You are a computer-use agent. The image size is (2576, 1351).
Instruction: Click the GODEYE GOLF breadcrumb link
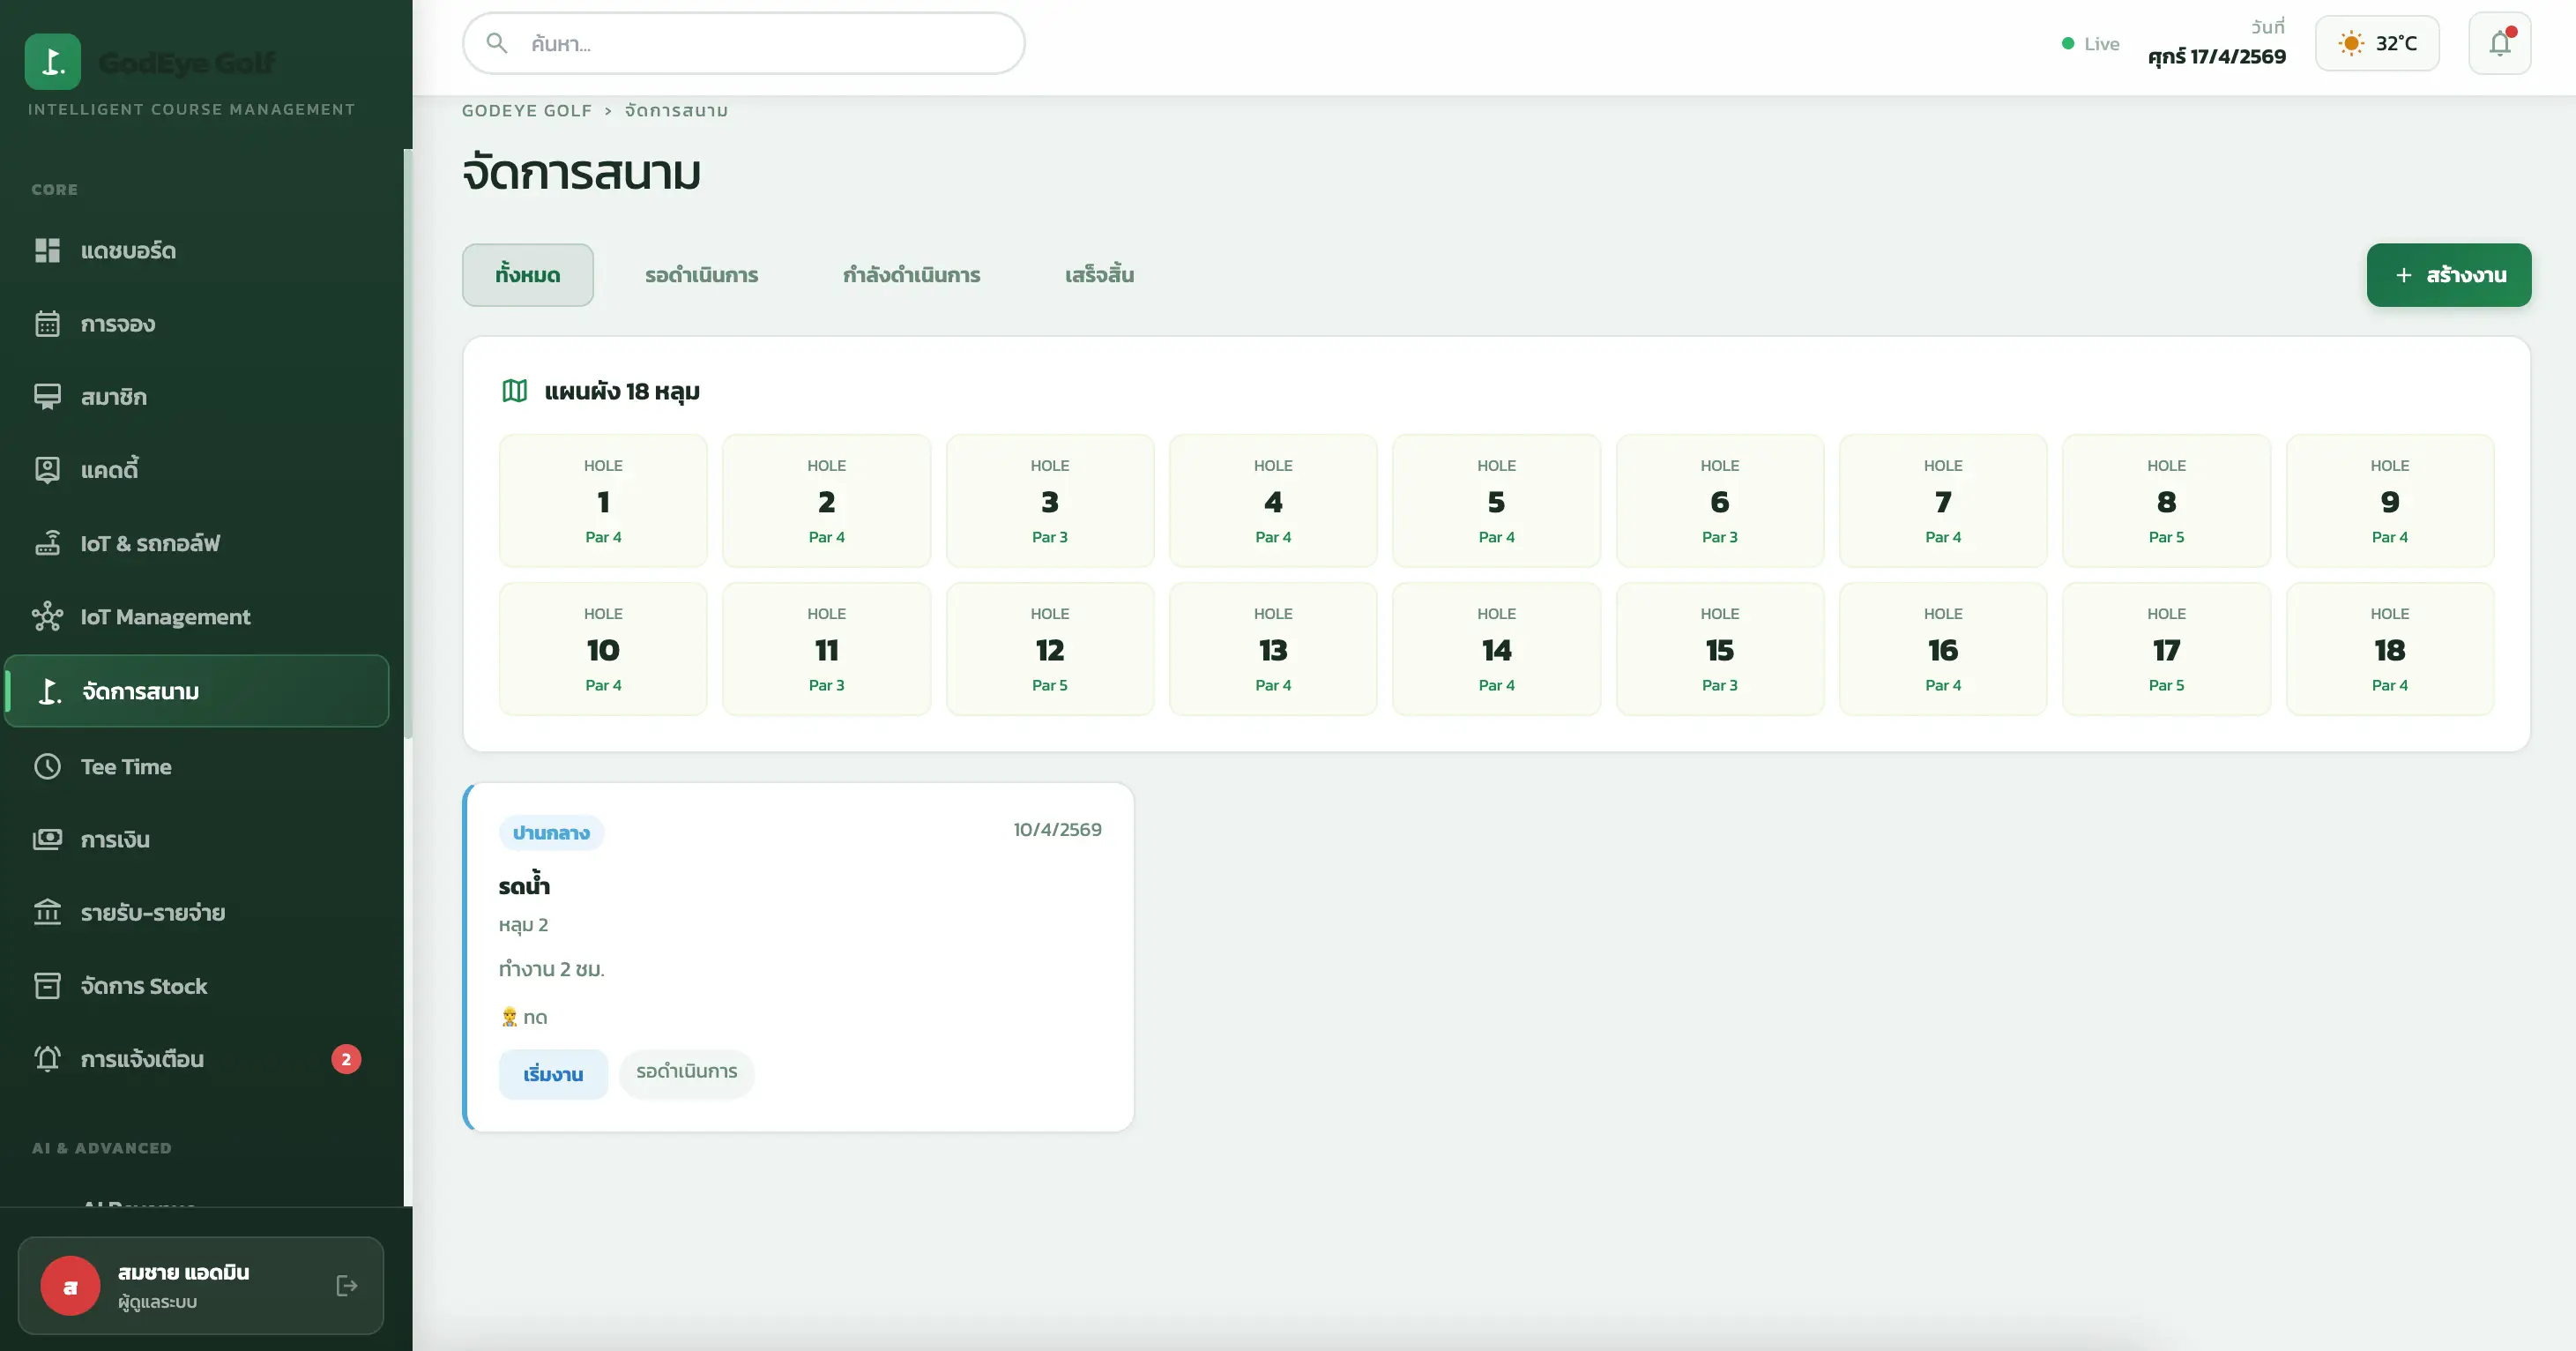pyautogui.click(x=527, y=110)
